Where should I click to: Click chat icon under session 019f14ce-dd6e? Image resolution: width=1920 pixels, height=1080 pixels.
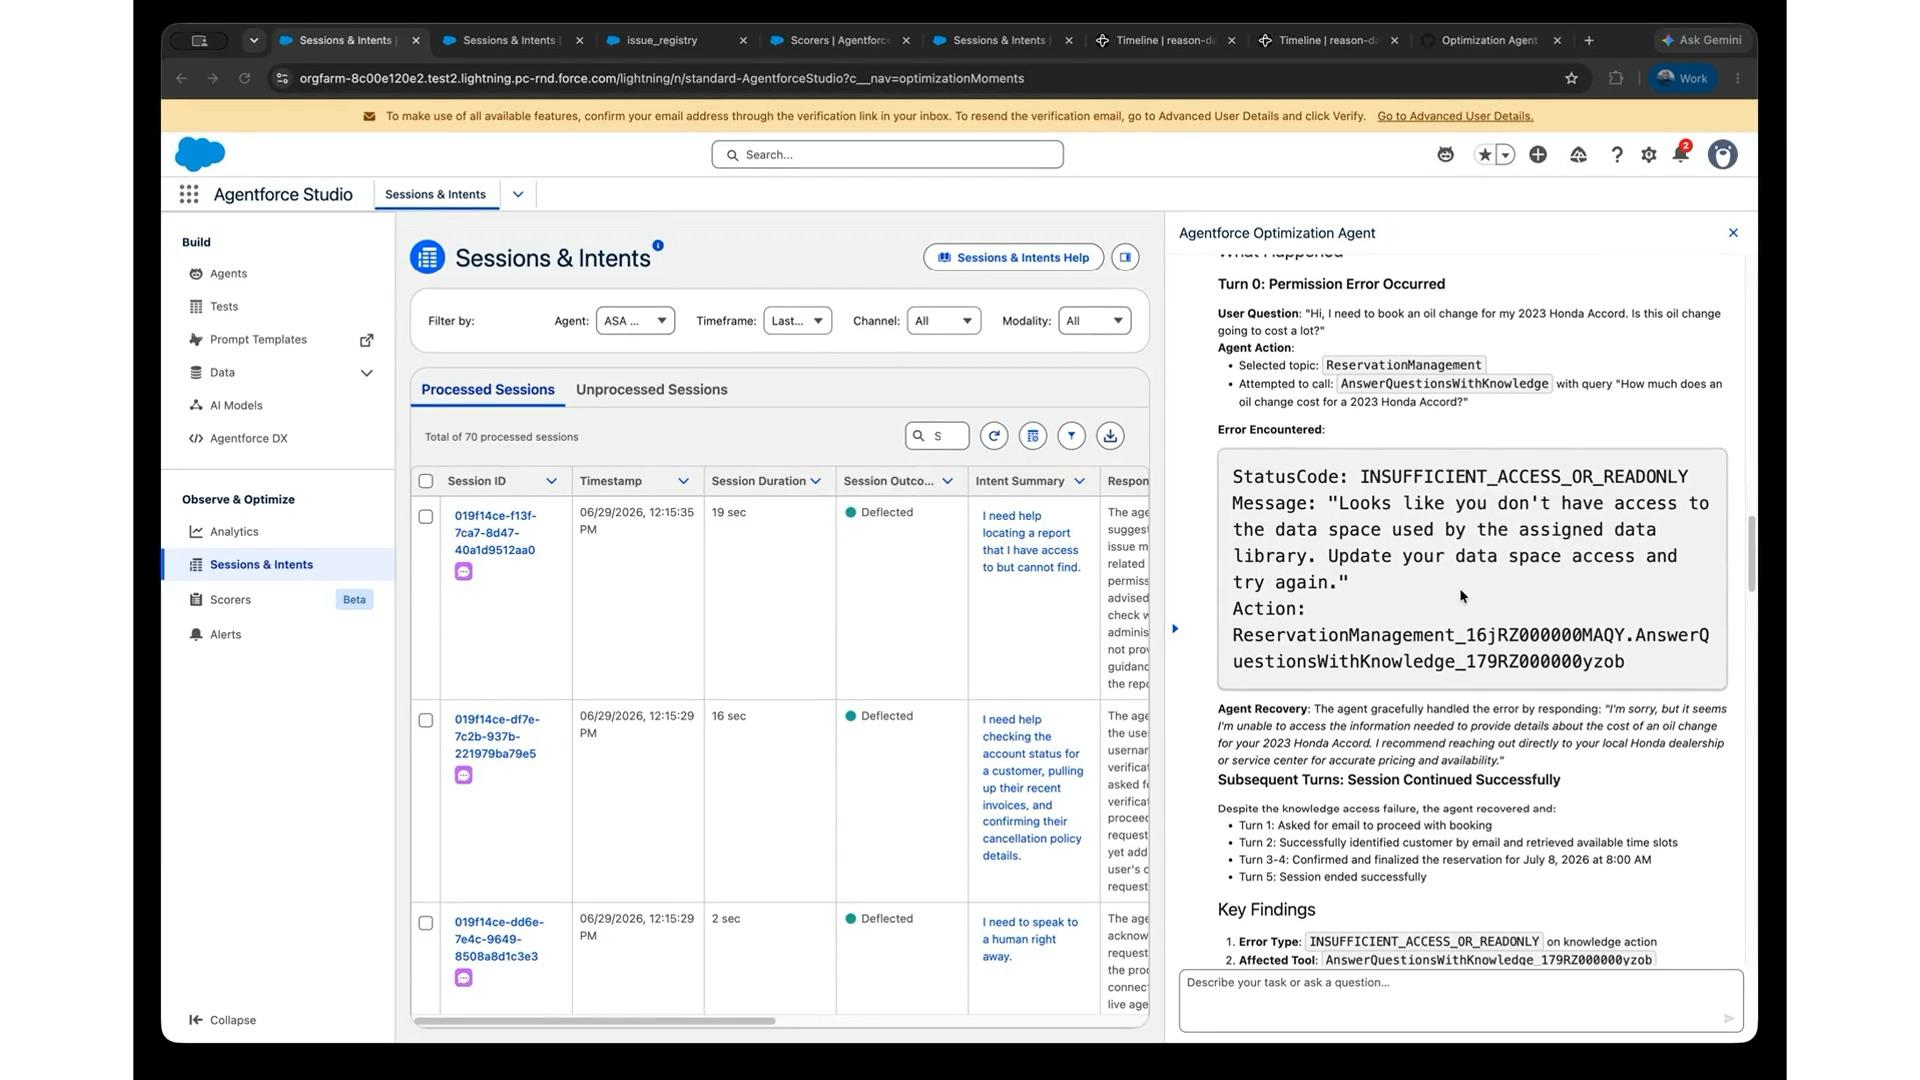tap(463, 978)
